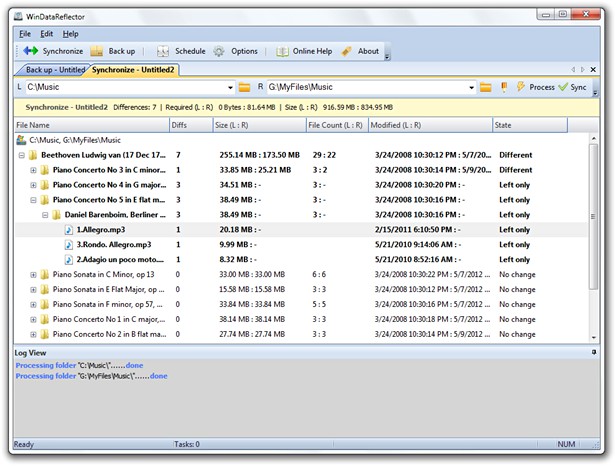The image size is (616, 466).
Task: Sort by the Modified (L : R) column header
Action: 430,125
